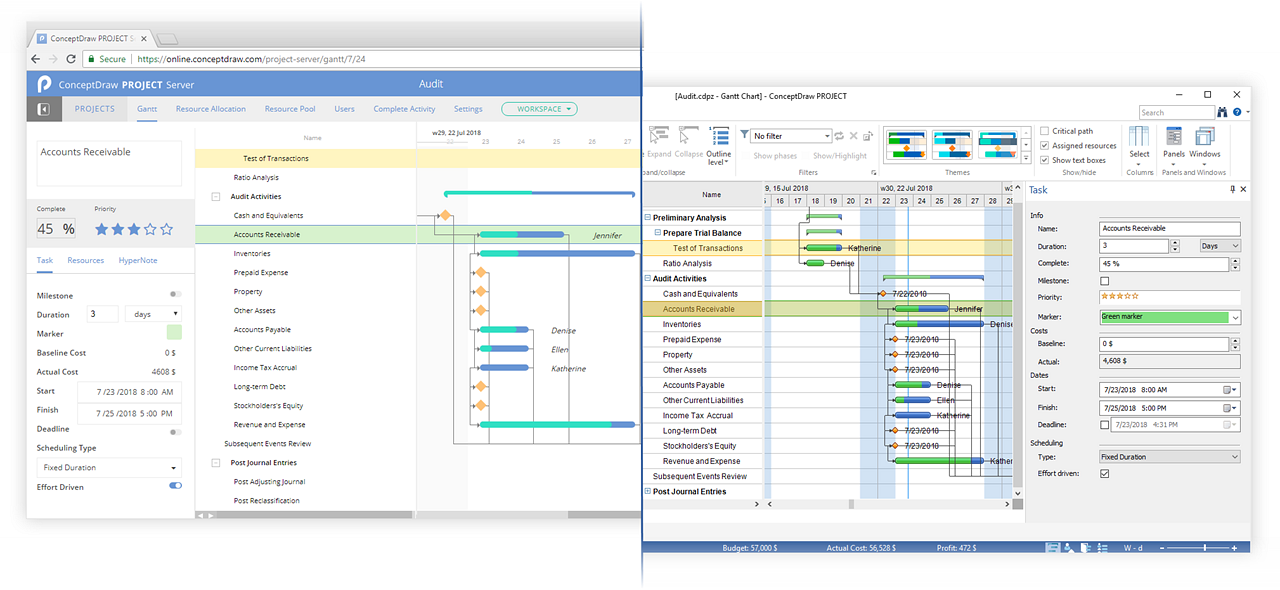1280x590 pixels.
Task: Select the third teal Gantt theme
Action: pyautogui.click(x=999, y=145)
